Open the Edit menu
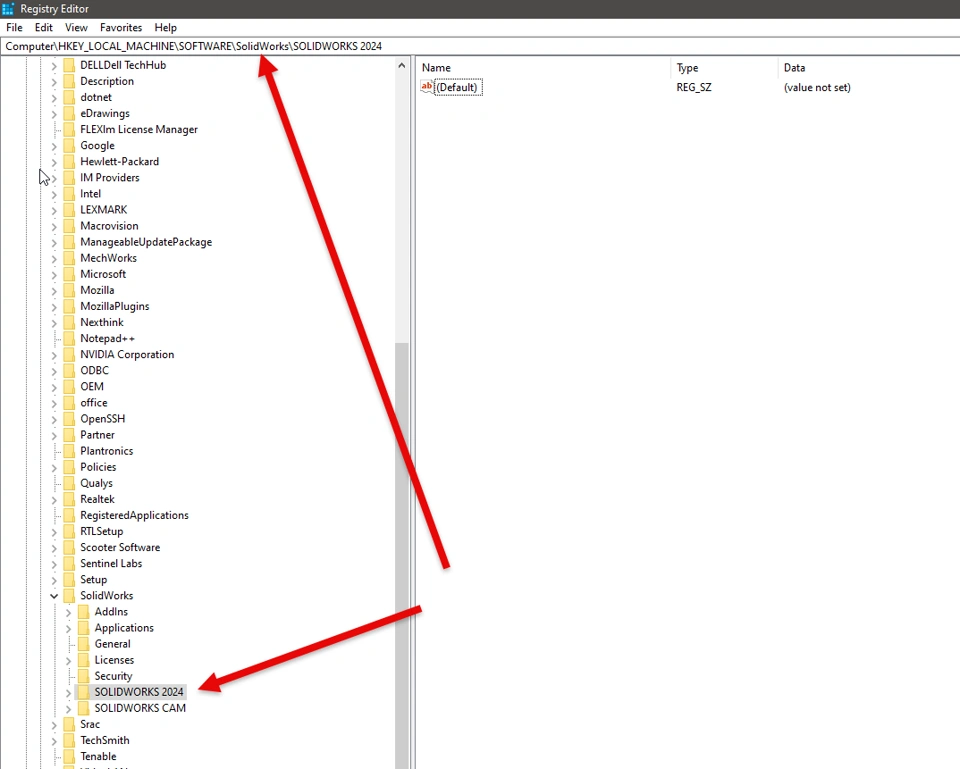 pyautogui.click(x=43, y=28)
